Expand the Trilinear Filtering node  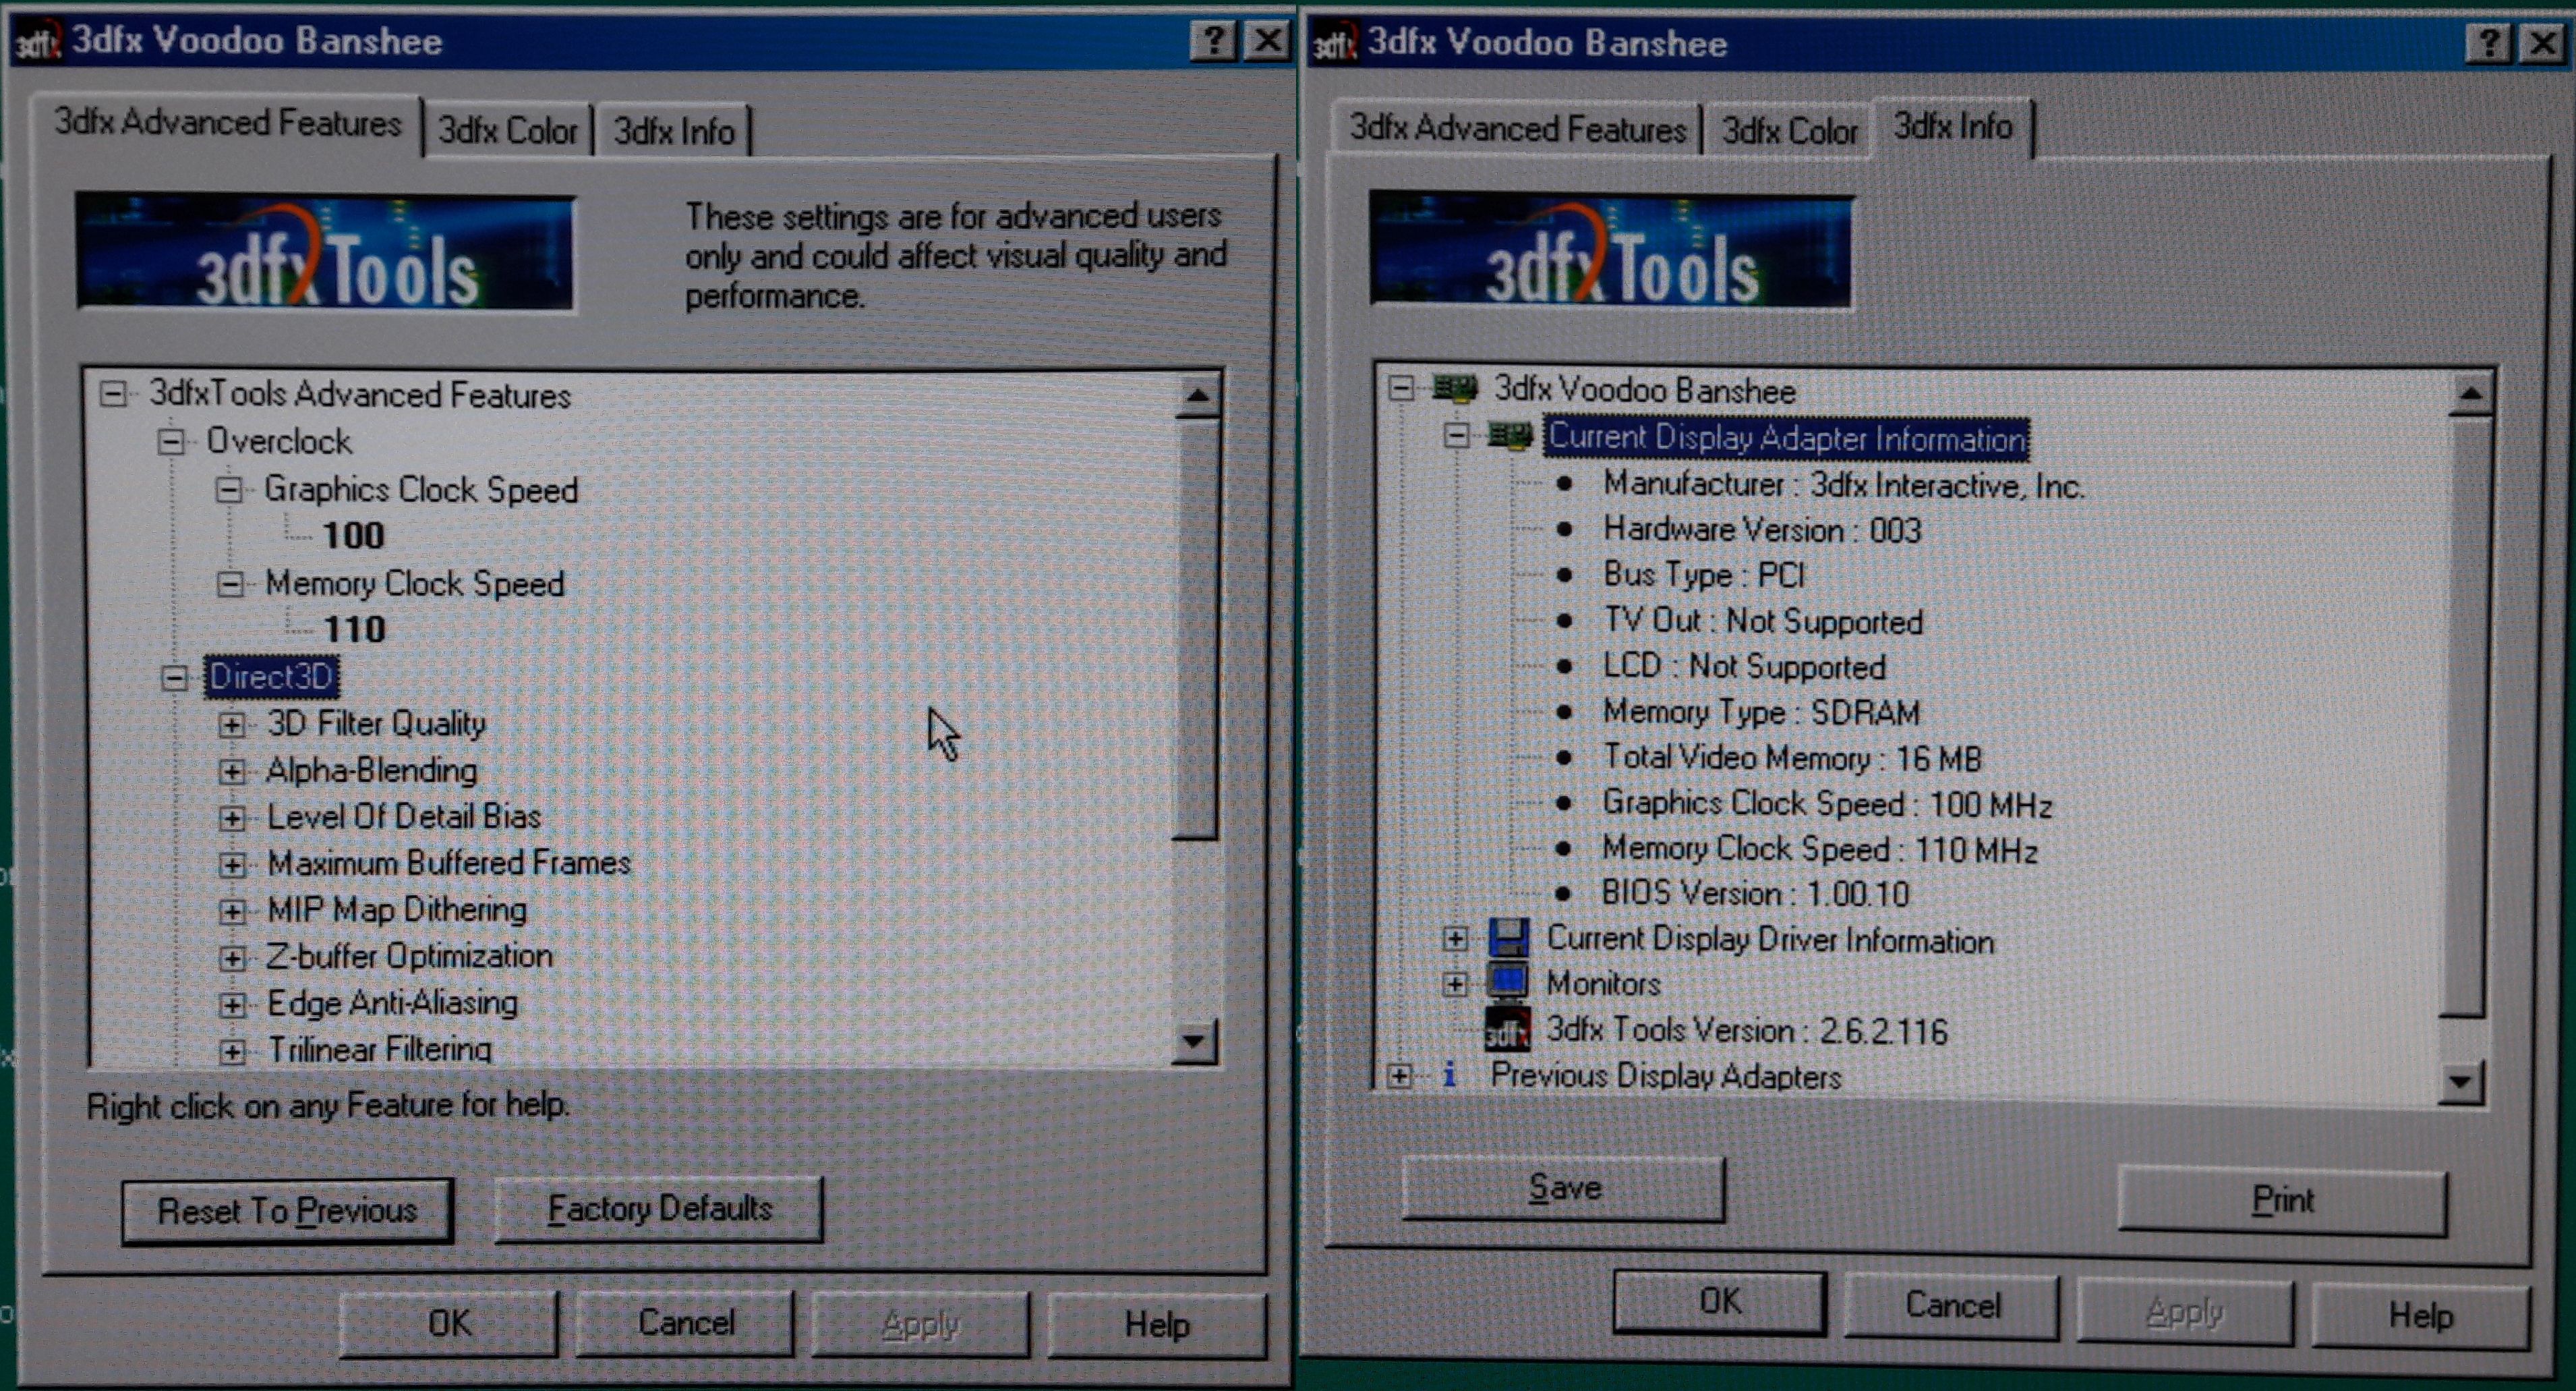click(232, 1051)
